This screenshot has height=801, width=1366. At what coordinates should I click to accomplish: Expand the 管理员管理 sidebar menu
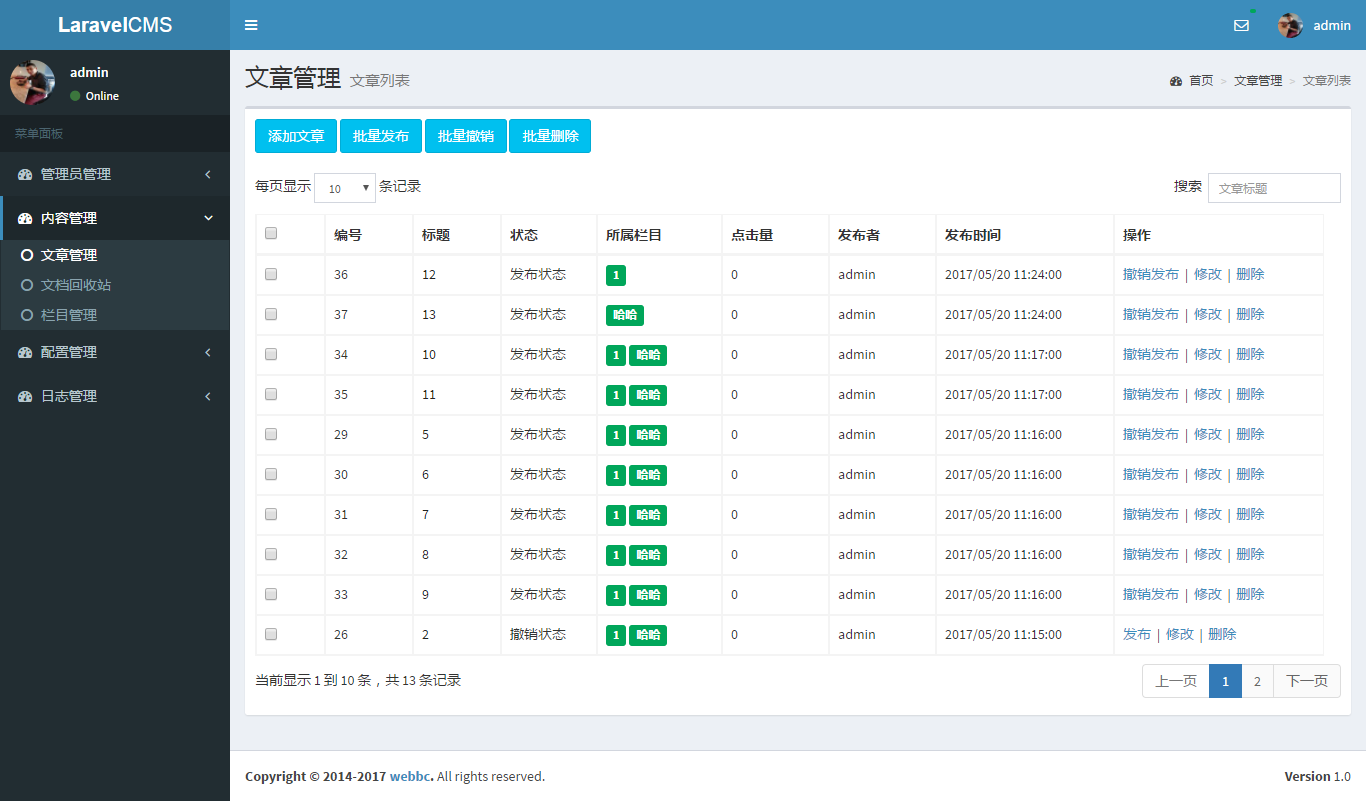(115, 174)
